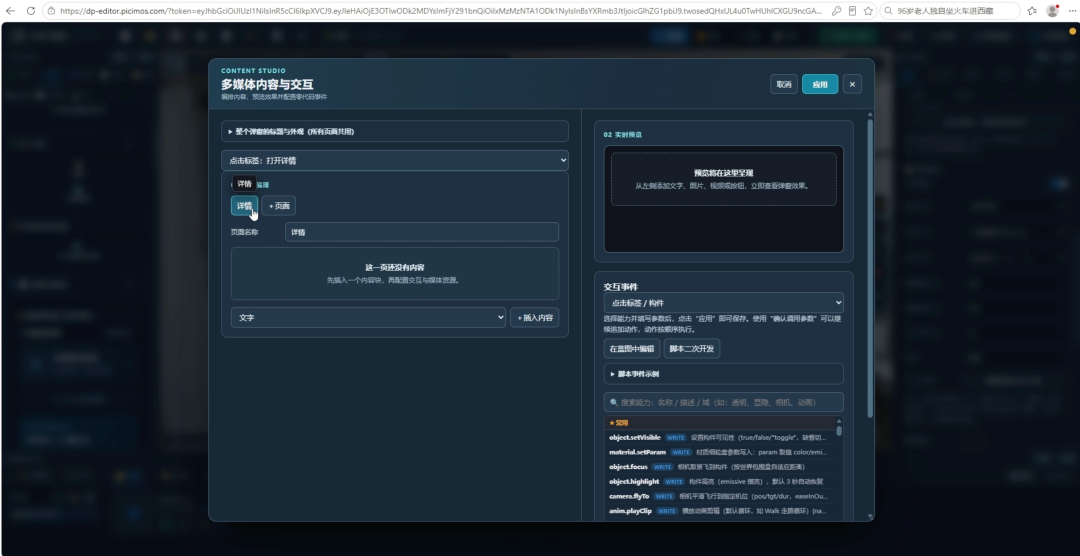This screenshot has width=1080, height=556.
Task: Open the reader view icon in the address bar
Action: (852, 11)
